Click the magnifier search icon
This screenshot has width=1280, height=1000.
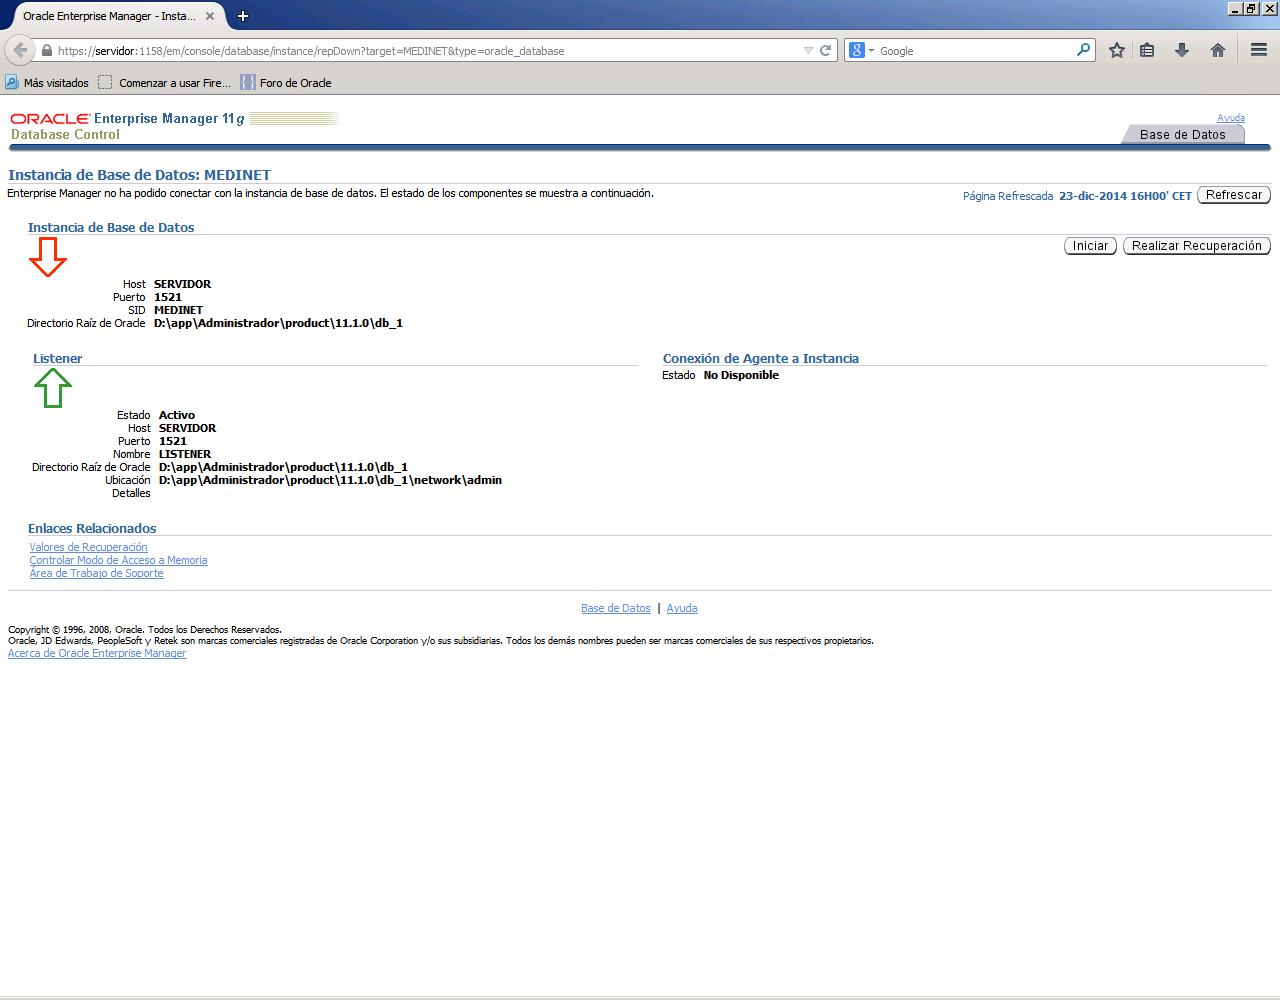1083,49
